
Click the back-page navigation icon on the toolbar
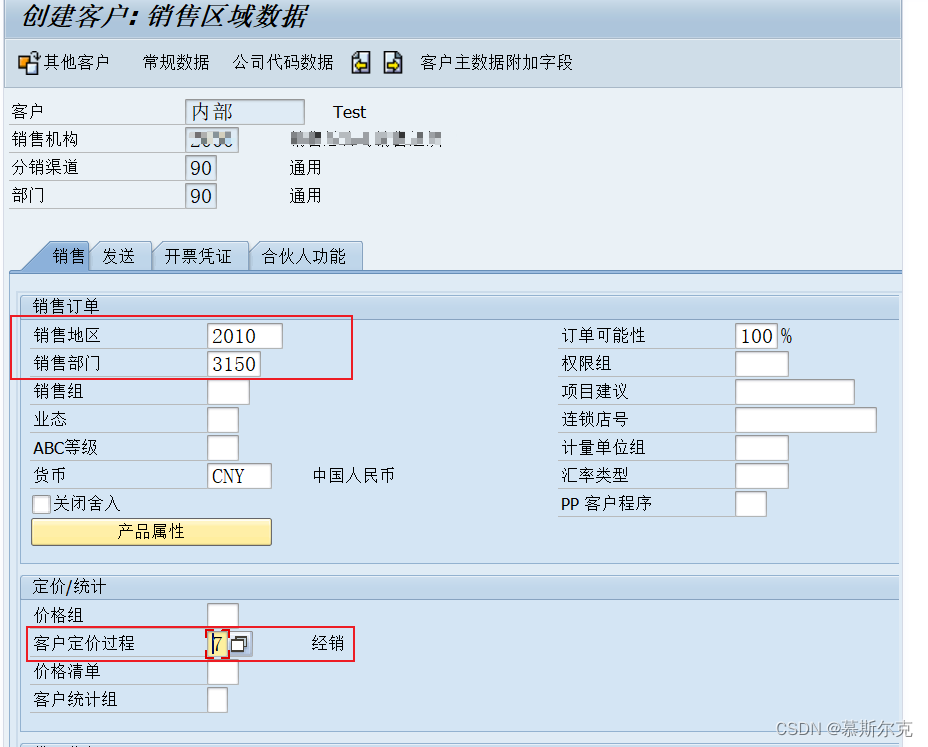click(x=360, y=60)
